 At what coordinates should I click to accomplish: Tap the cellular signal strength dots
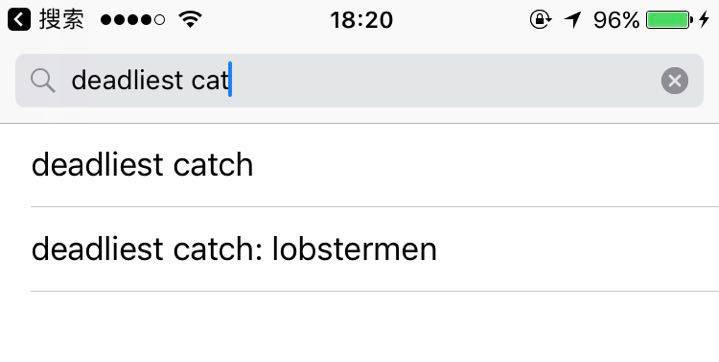[133, 20]
